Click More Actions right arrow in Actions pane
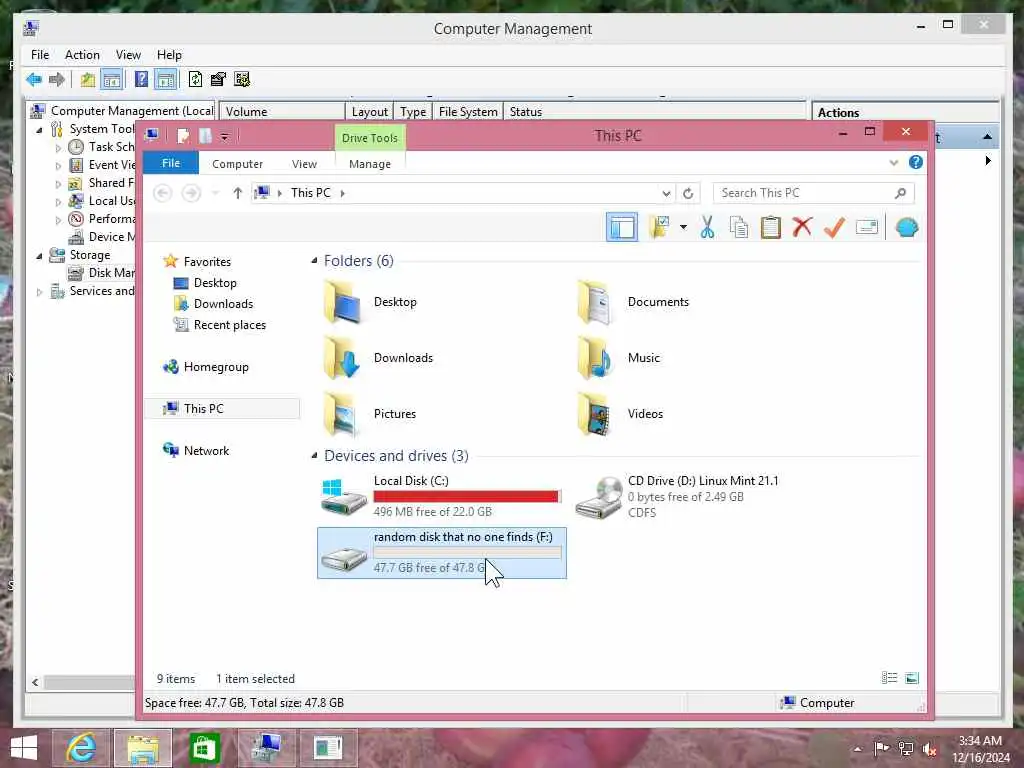 (x=988, y=161)
